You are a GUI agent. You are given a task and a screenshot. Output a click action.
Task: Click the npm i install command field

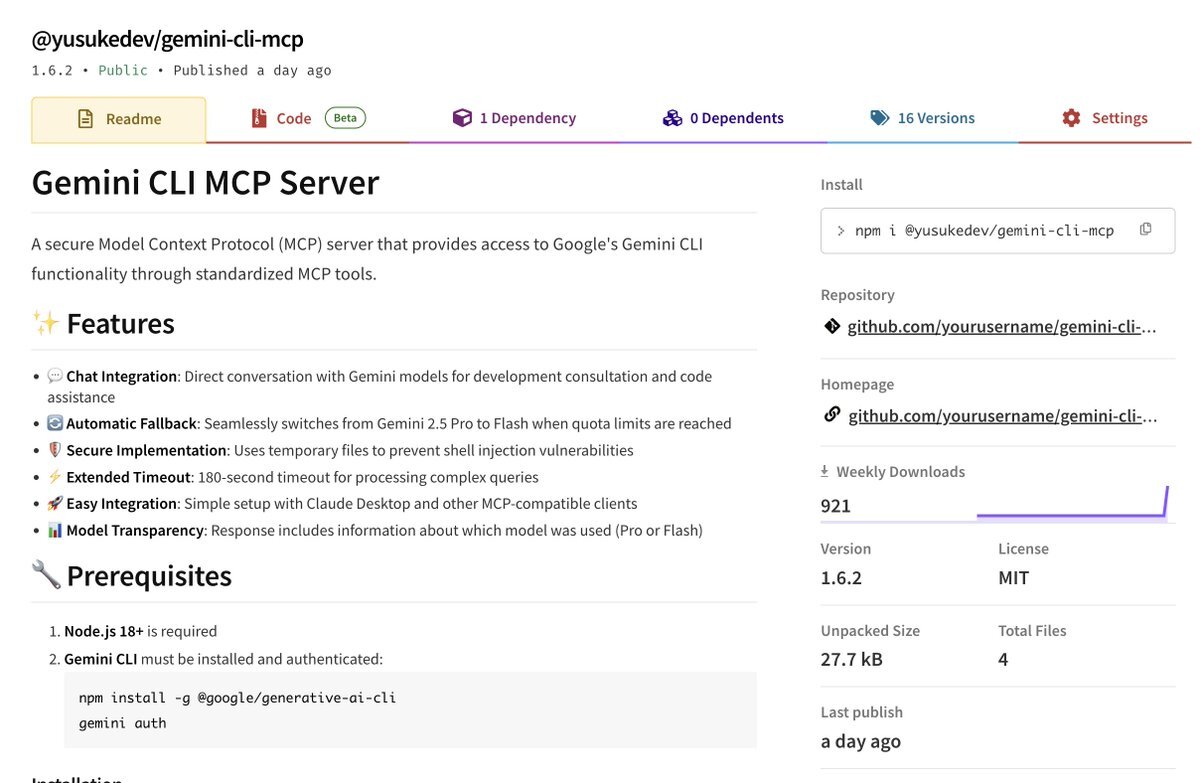998,230
